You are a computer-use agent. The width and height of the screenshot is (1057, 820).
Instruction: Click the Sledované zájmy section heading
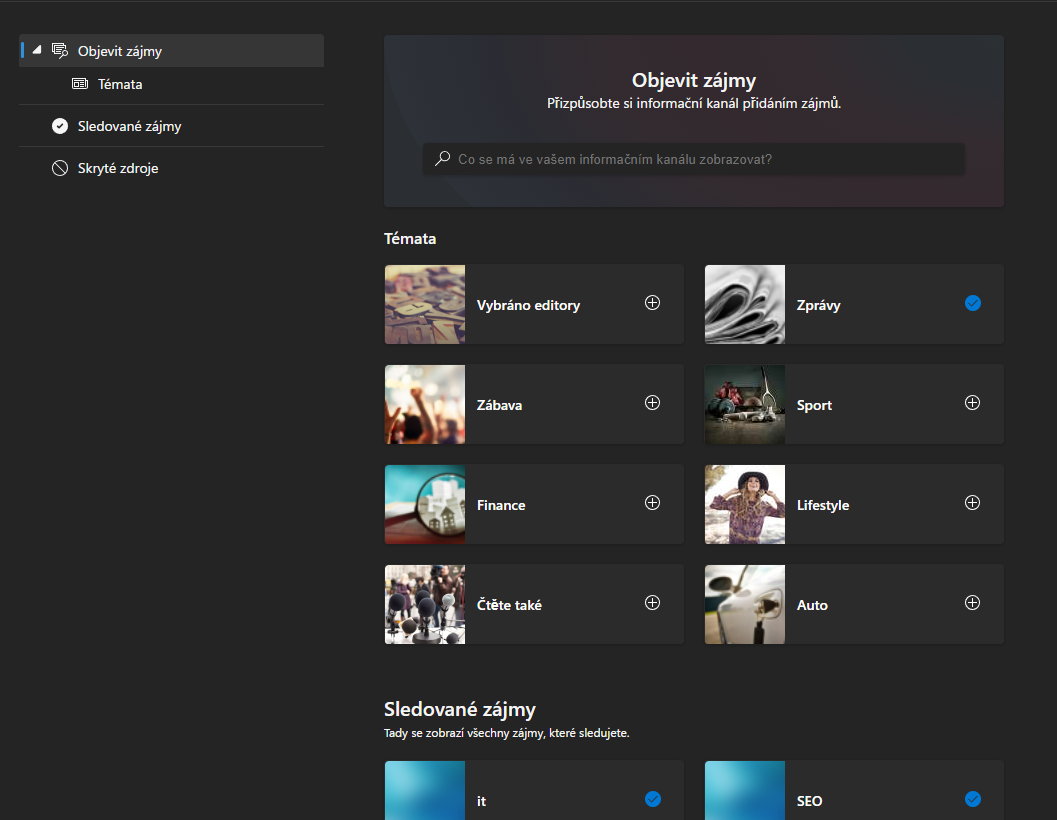point(460,709)
